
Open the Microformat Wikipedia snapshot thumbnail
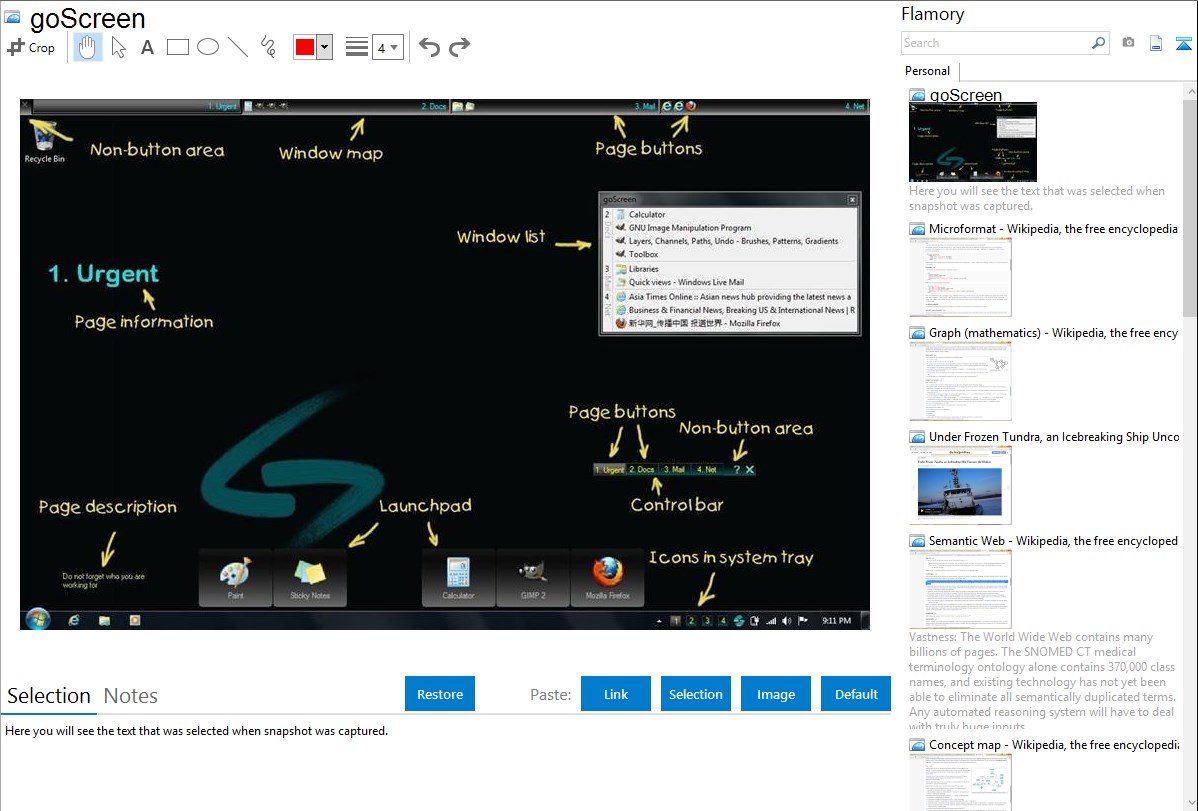click(960, 277)
